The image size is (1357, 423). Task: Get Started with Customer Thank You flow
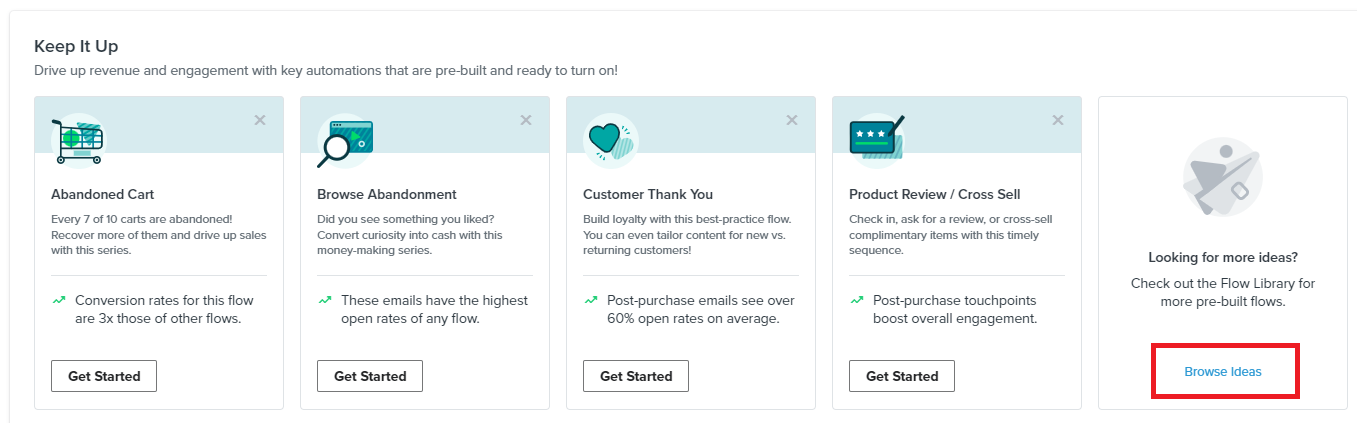[x=636, y=376]
